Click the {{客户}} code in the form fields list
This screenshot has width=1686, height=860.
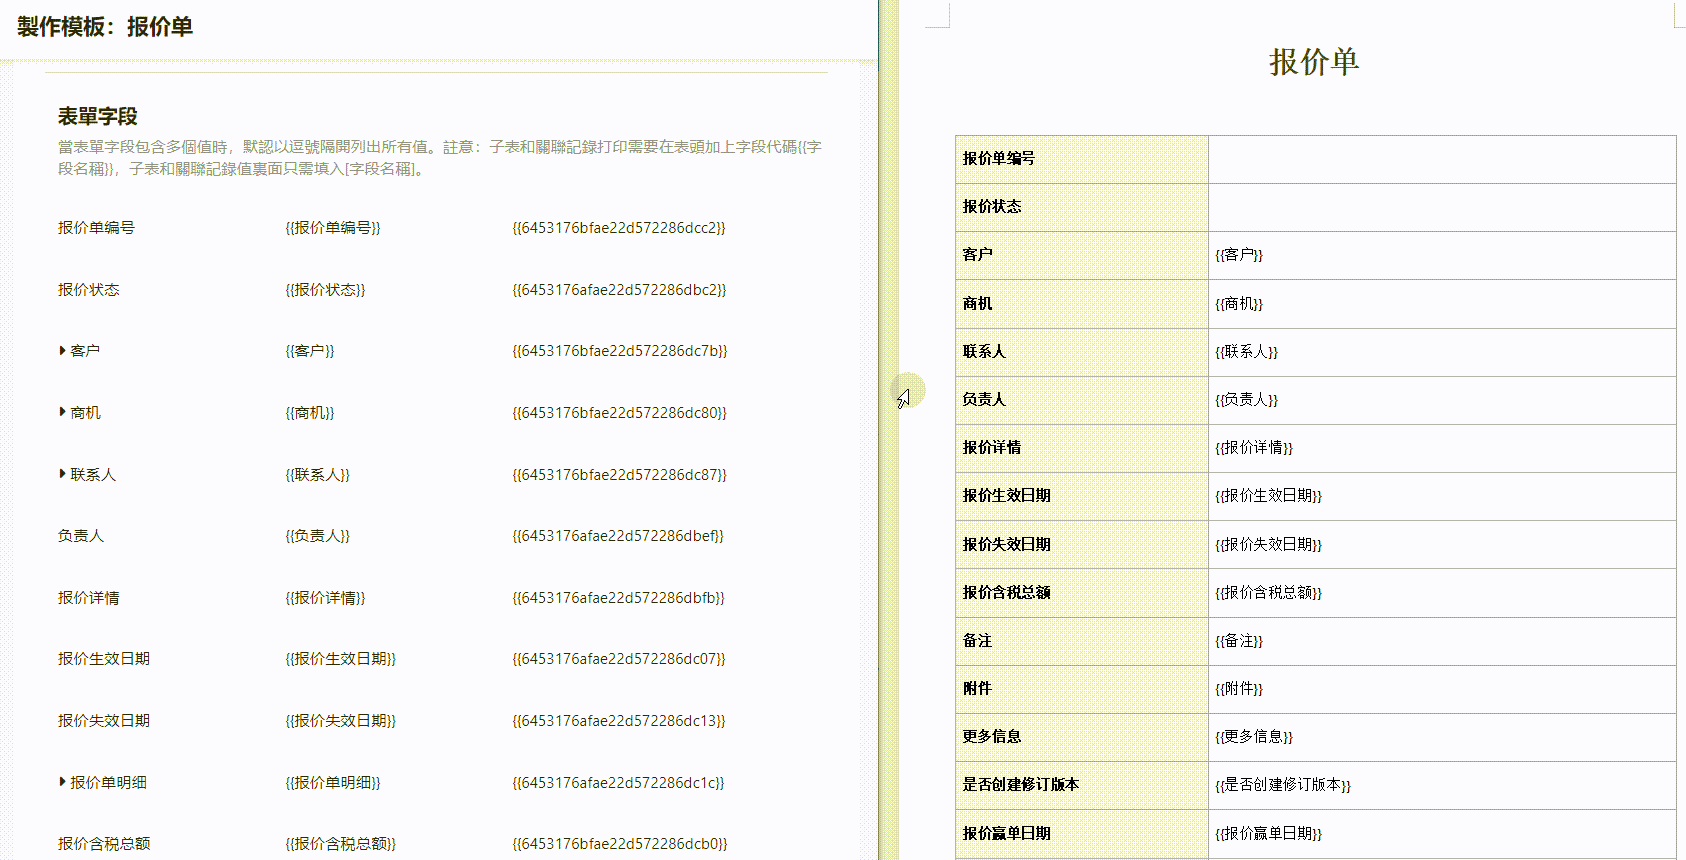(310, 351)
